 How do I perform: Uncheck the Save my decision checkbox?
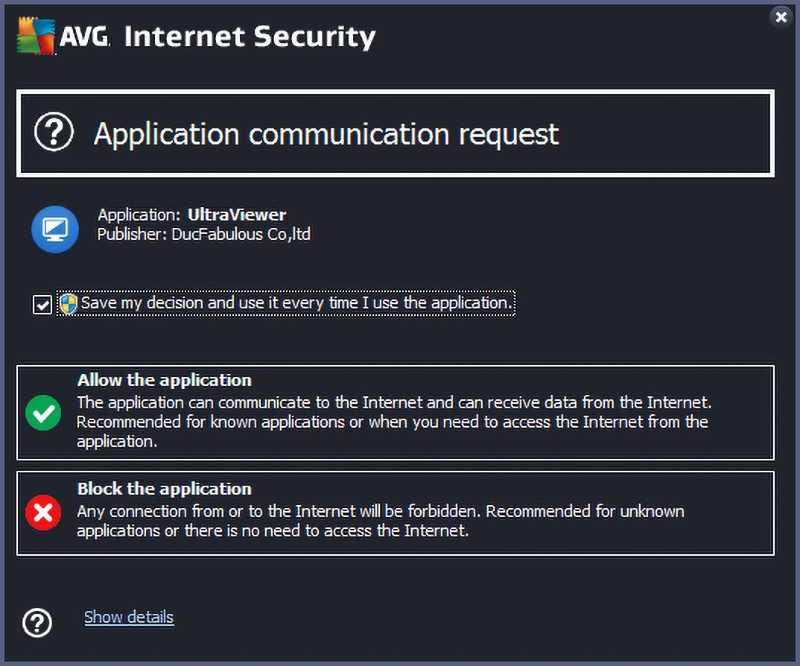(42, 305)
